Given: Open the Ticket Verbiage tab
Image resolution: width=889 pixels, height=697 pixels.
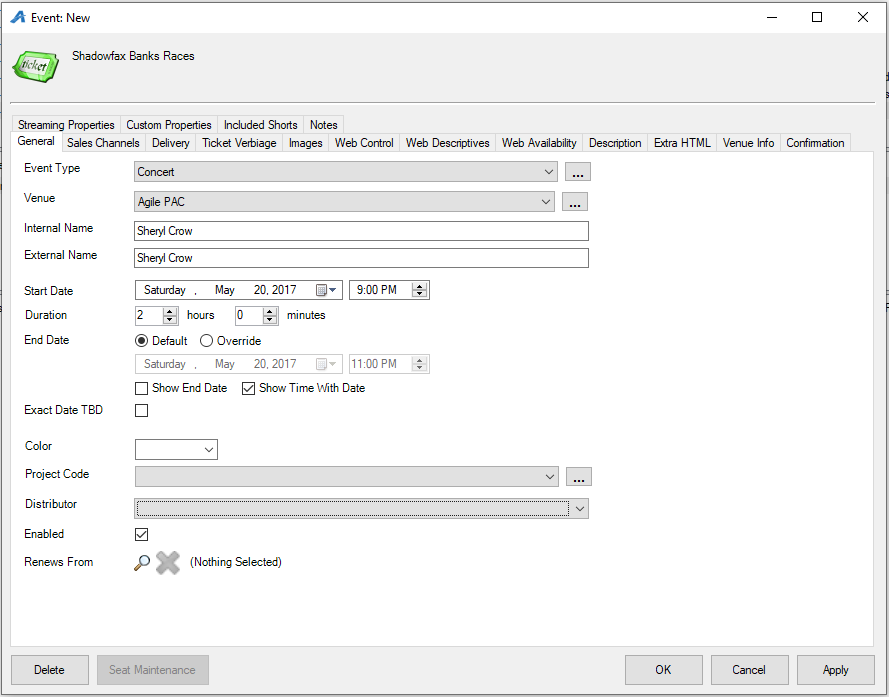Looking at the screenshot, I should (x=239, y=143).
